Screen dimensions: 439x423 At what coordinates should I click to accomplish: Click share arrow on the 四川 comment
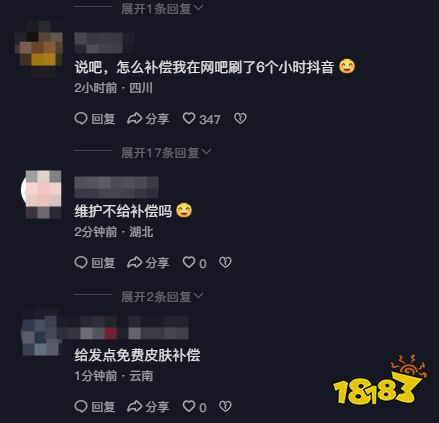pyautogui.click(x=134, y=118)
